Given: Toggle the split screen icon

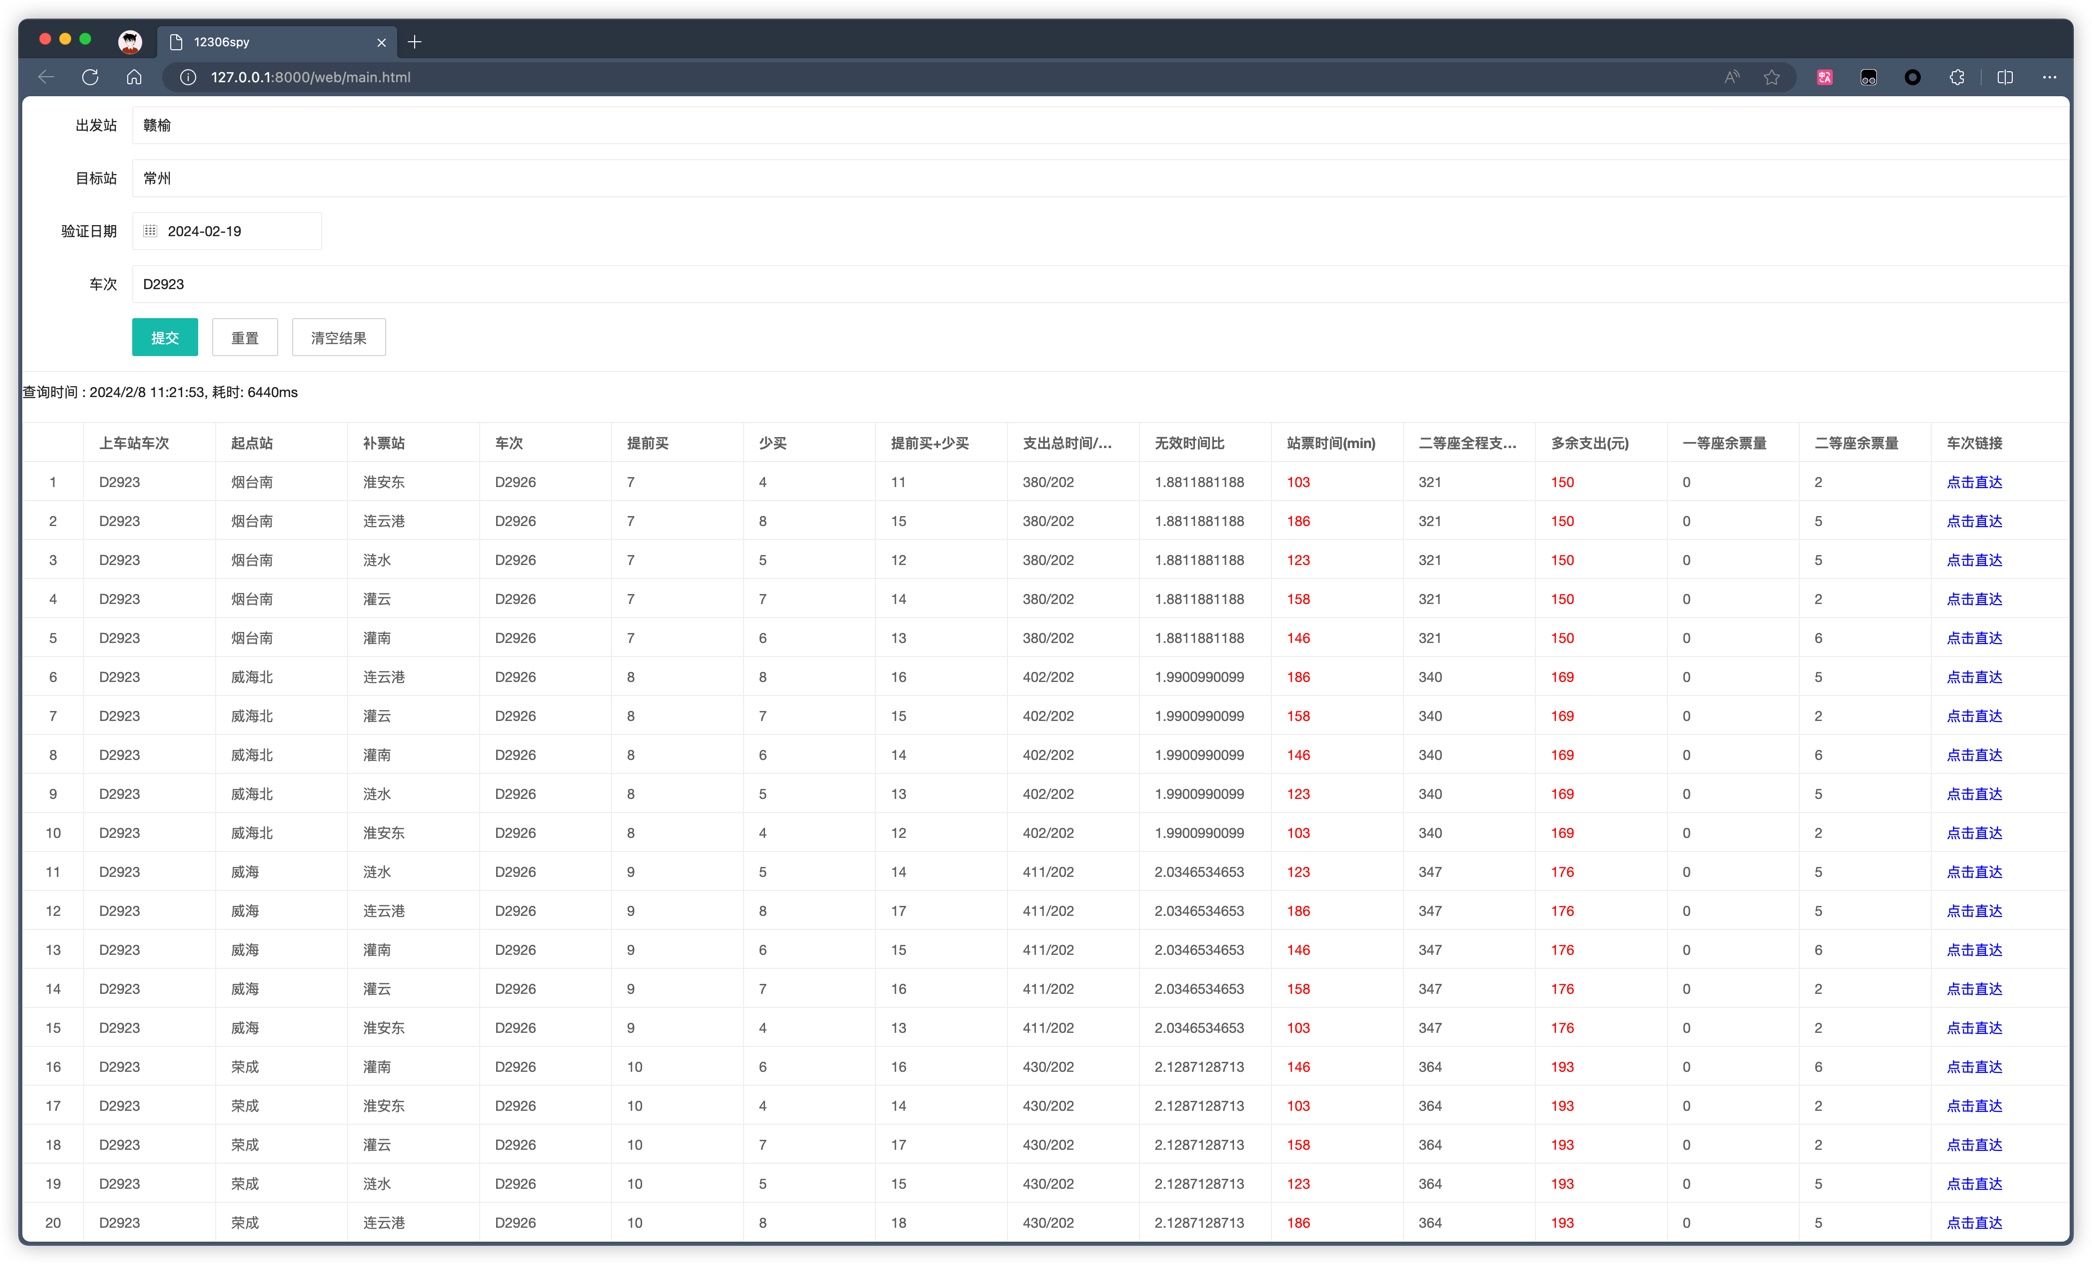Looking at the screenshot, I should (2005, 77).
